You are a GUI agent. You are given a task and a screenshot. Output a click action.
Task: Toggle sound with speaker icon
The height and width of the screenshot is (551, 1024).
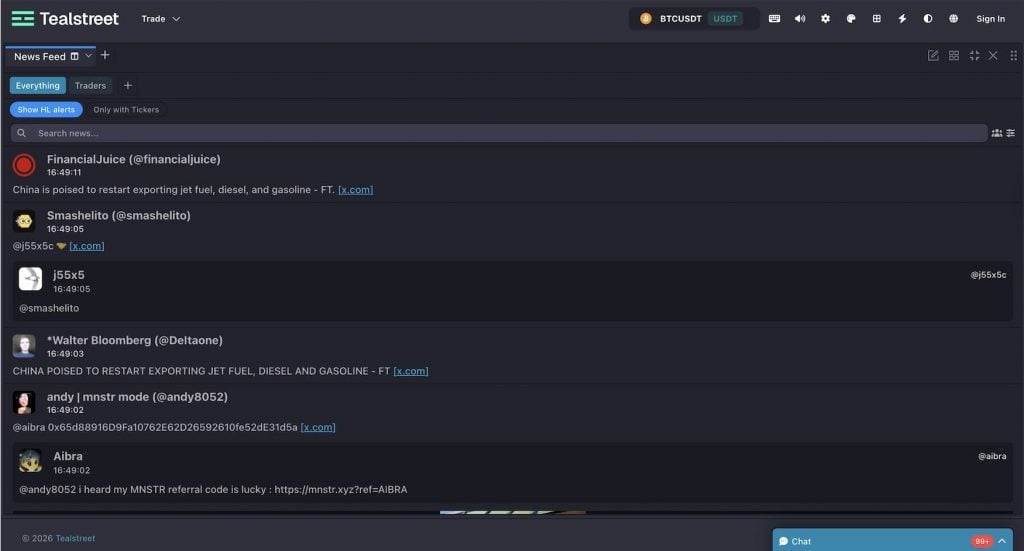click(800, 18)
